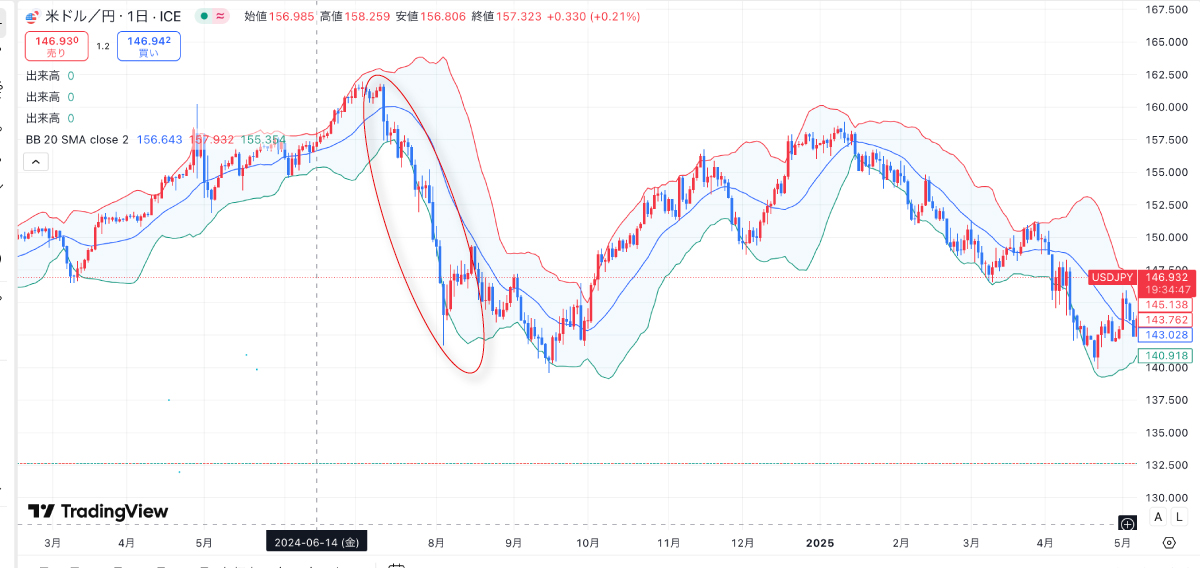Open symbol search via 米ドル／円 title
Image resolution: width=1200 pixels, height=568 pixels.
[x=80, y=16]
